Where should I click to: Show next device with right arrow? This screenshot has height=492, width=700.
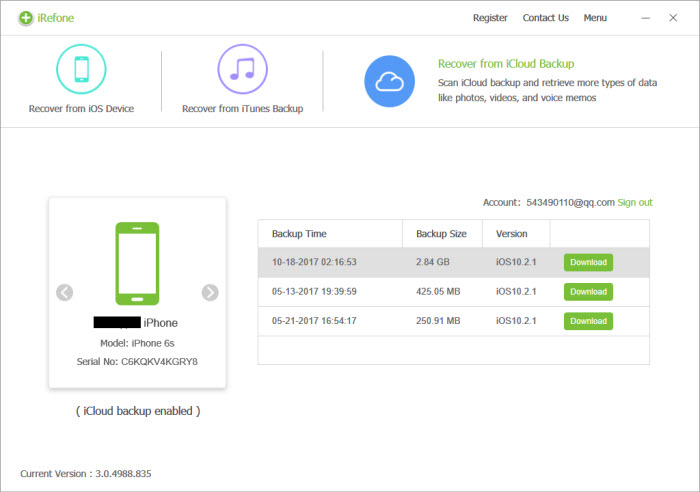pos(210,292)
